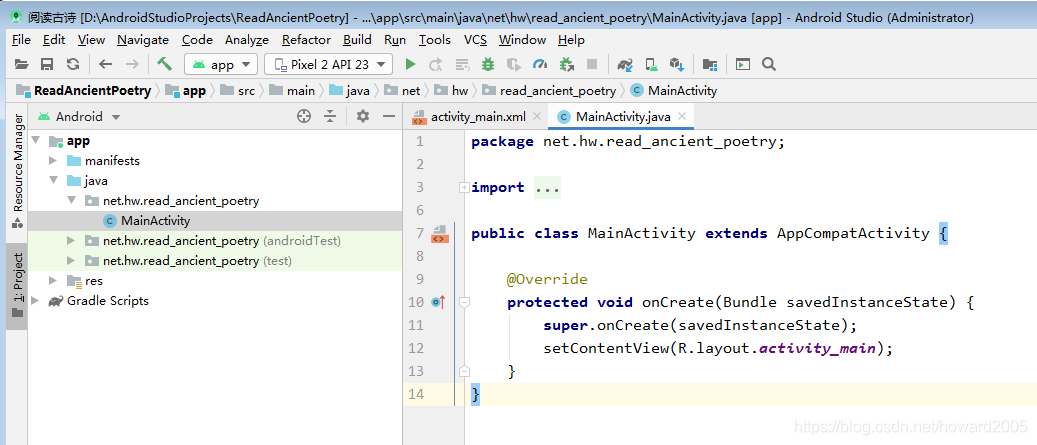
Task: Open the Android project view dropdown
Action: point(79,116)
